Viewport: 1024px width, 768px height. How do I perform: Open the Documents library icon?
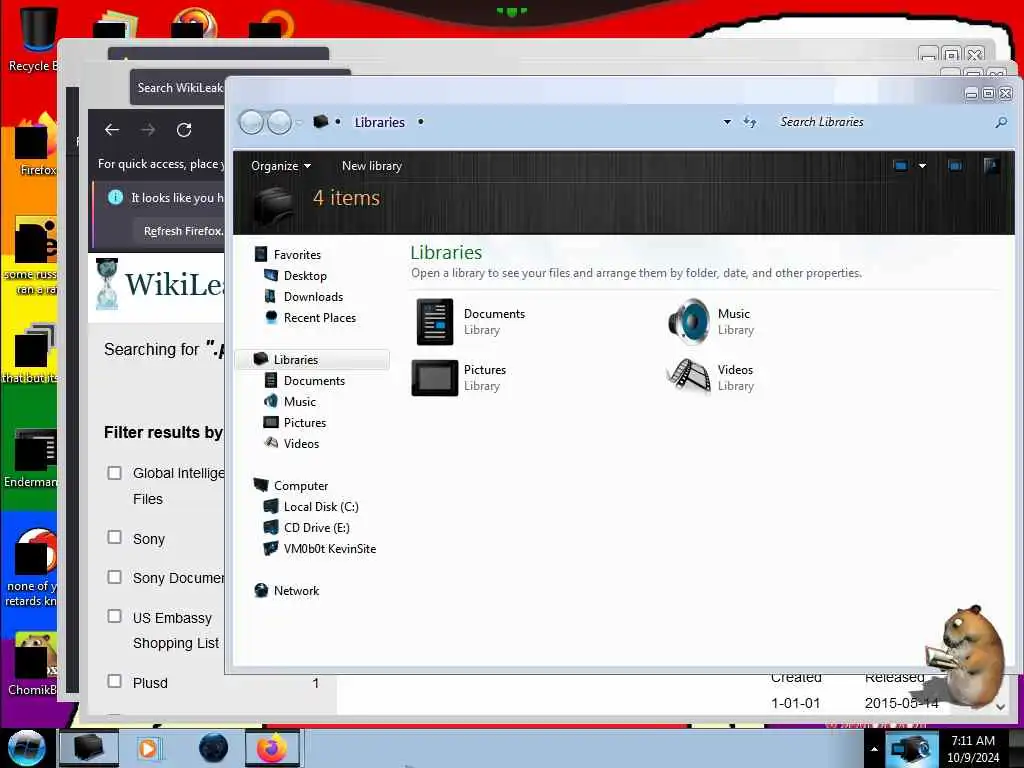point(434,321)
